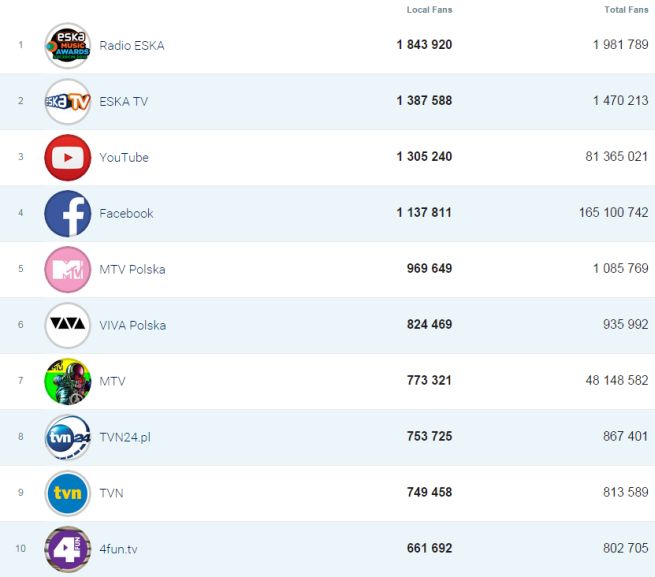
Task: Click the purple 4fun.tv logo icon
Action: click(67, 549)
